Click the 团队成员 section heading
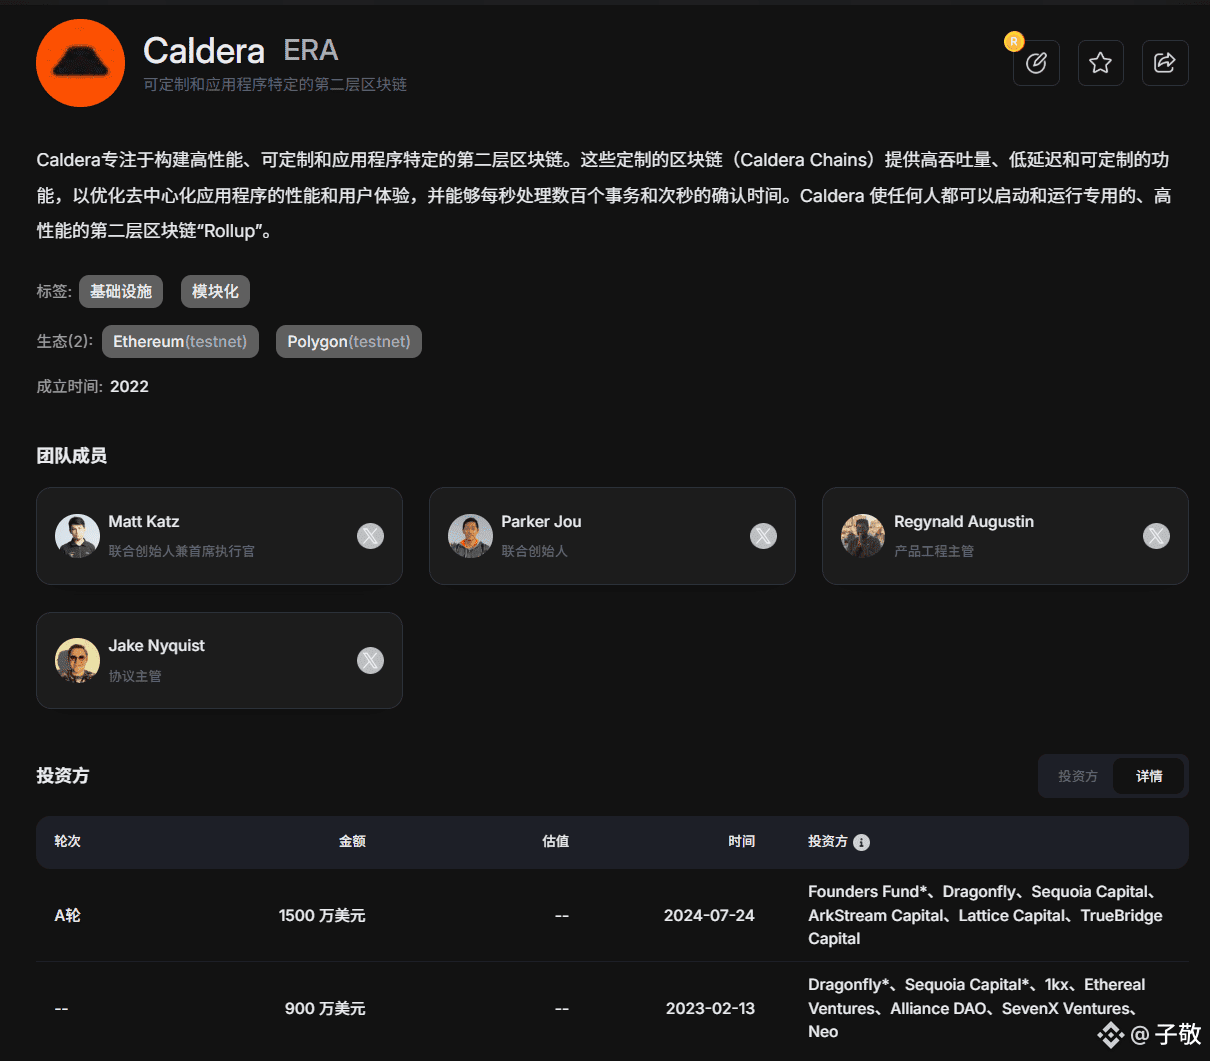This screenshot has width=1210, height=1061. coord(71,455)
